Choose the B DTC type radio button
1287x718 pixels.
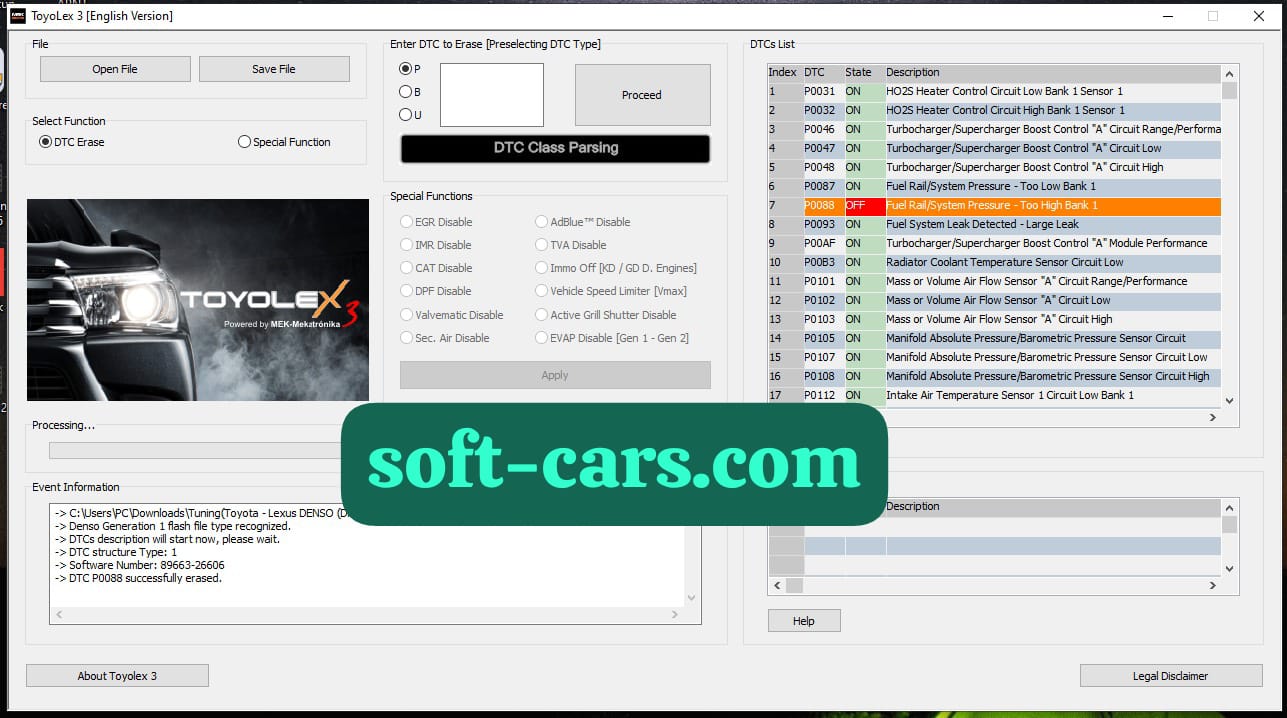[410, 92]
